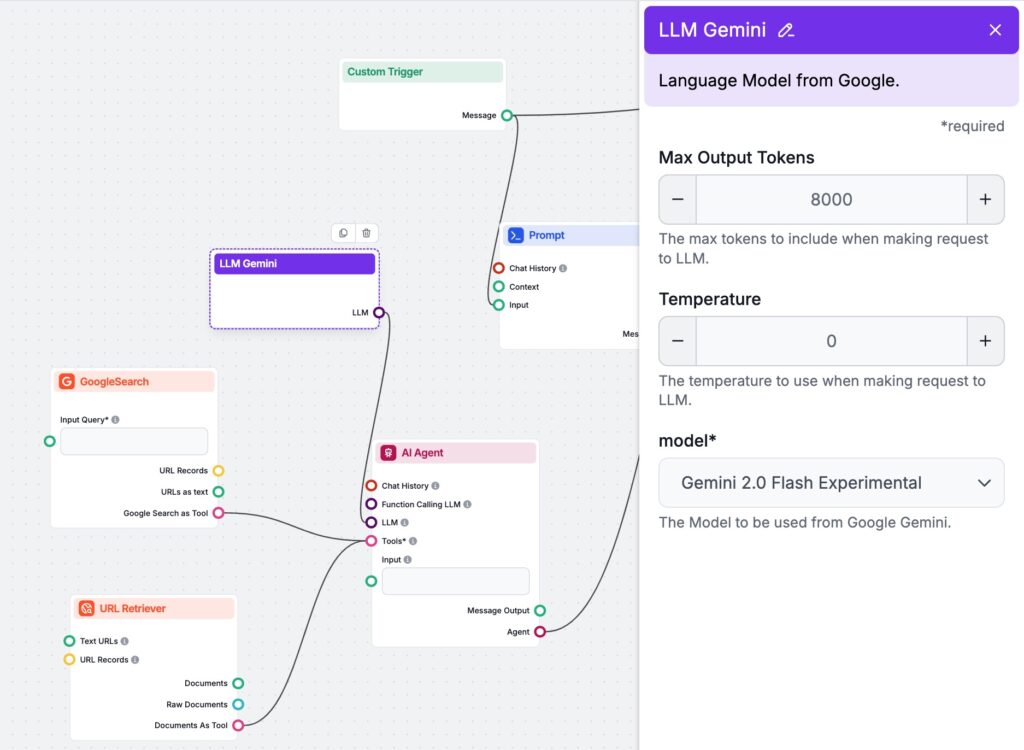Viewport: 1024px width, 750px height.
Task: Click the Google Search as Tool output port
Action: pos(218,513)
